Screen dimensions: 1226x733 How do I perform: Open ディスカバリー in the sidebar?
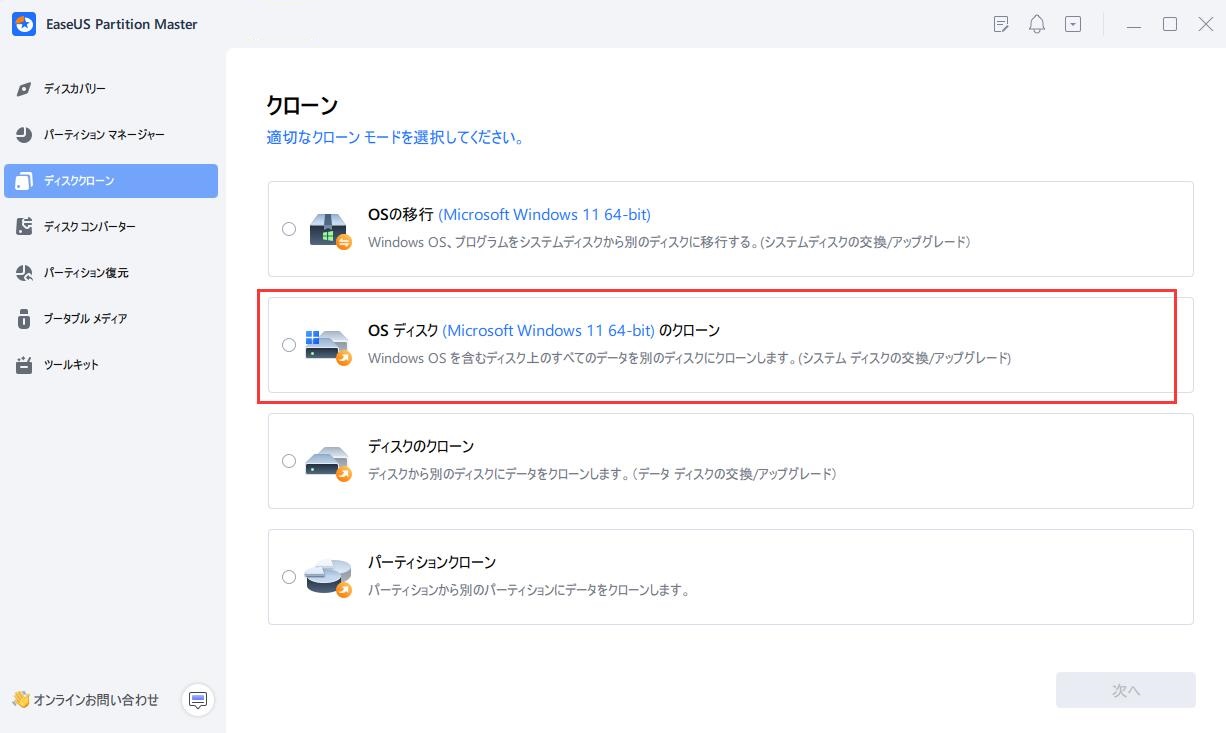tap(111, 89)
